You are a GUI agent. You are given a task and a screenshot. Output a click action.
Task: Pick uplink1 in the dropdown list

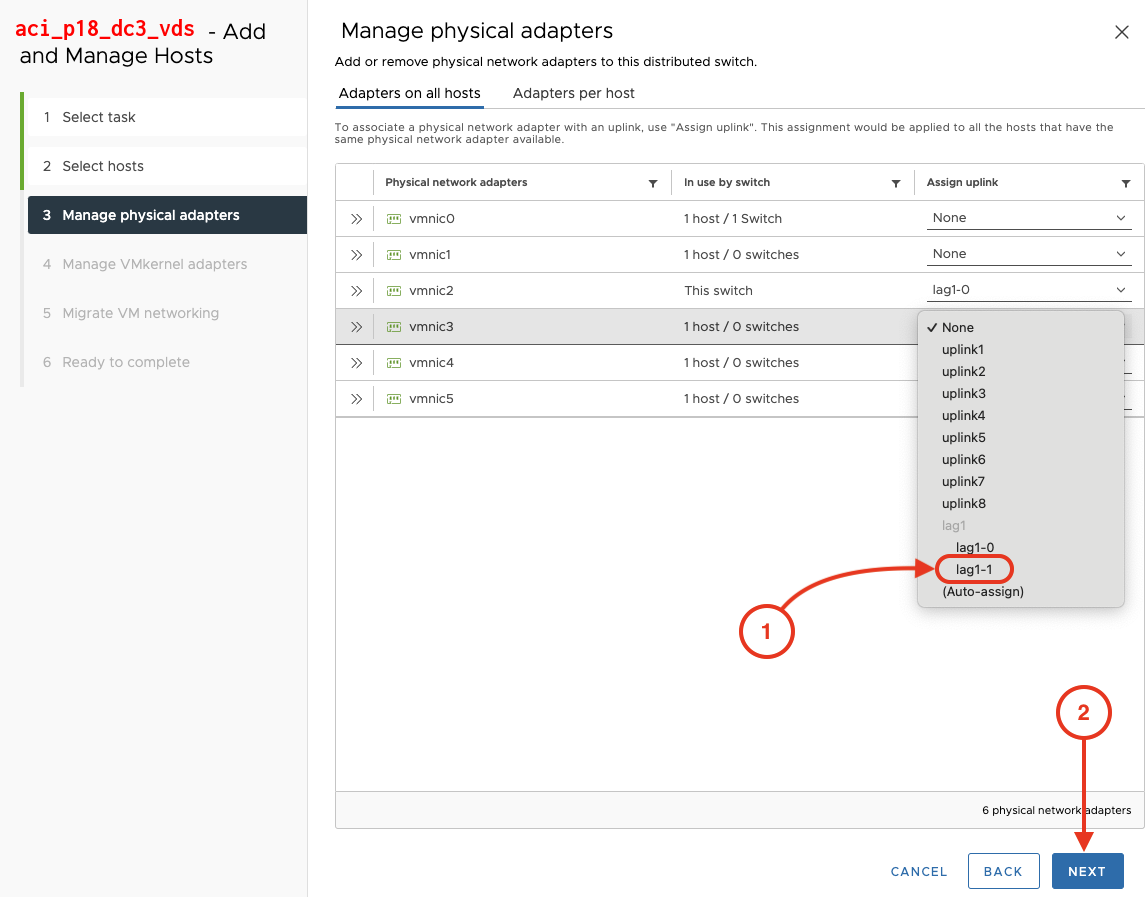963,349
